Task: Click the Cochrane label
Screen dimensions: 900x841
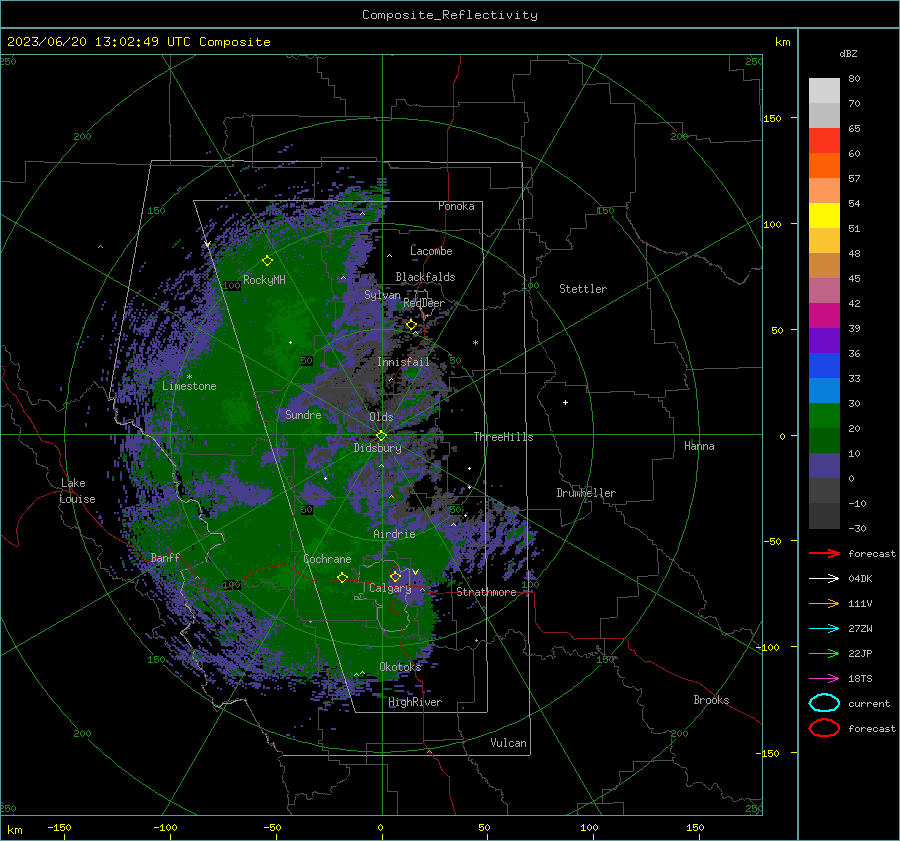Action: click(327, 559)
